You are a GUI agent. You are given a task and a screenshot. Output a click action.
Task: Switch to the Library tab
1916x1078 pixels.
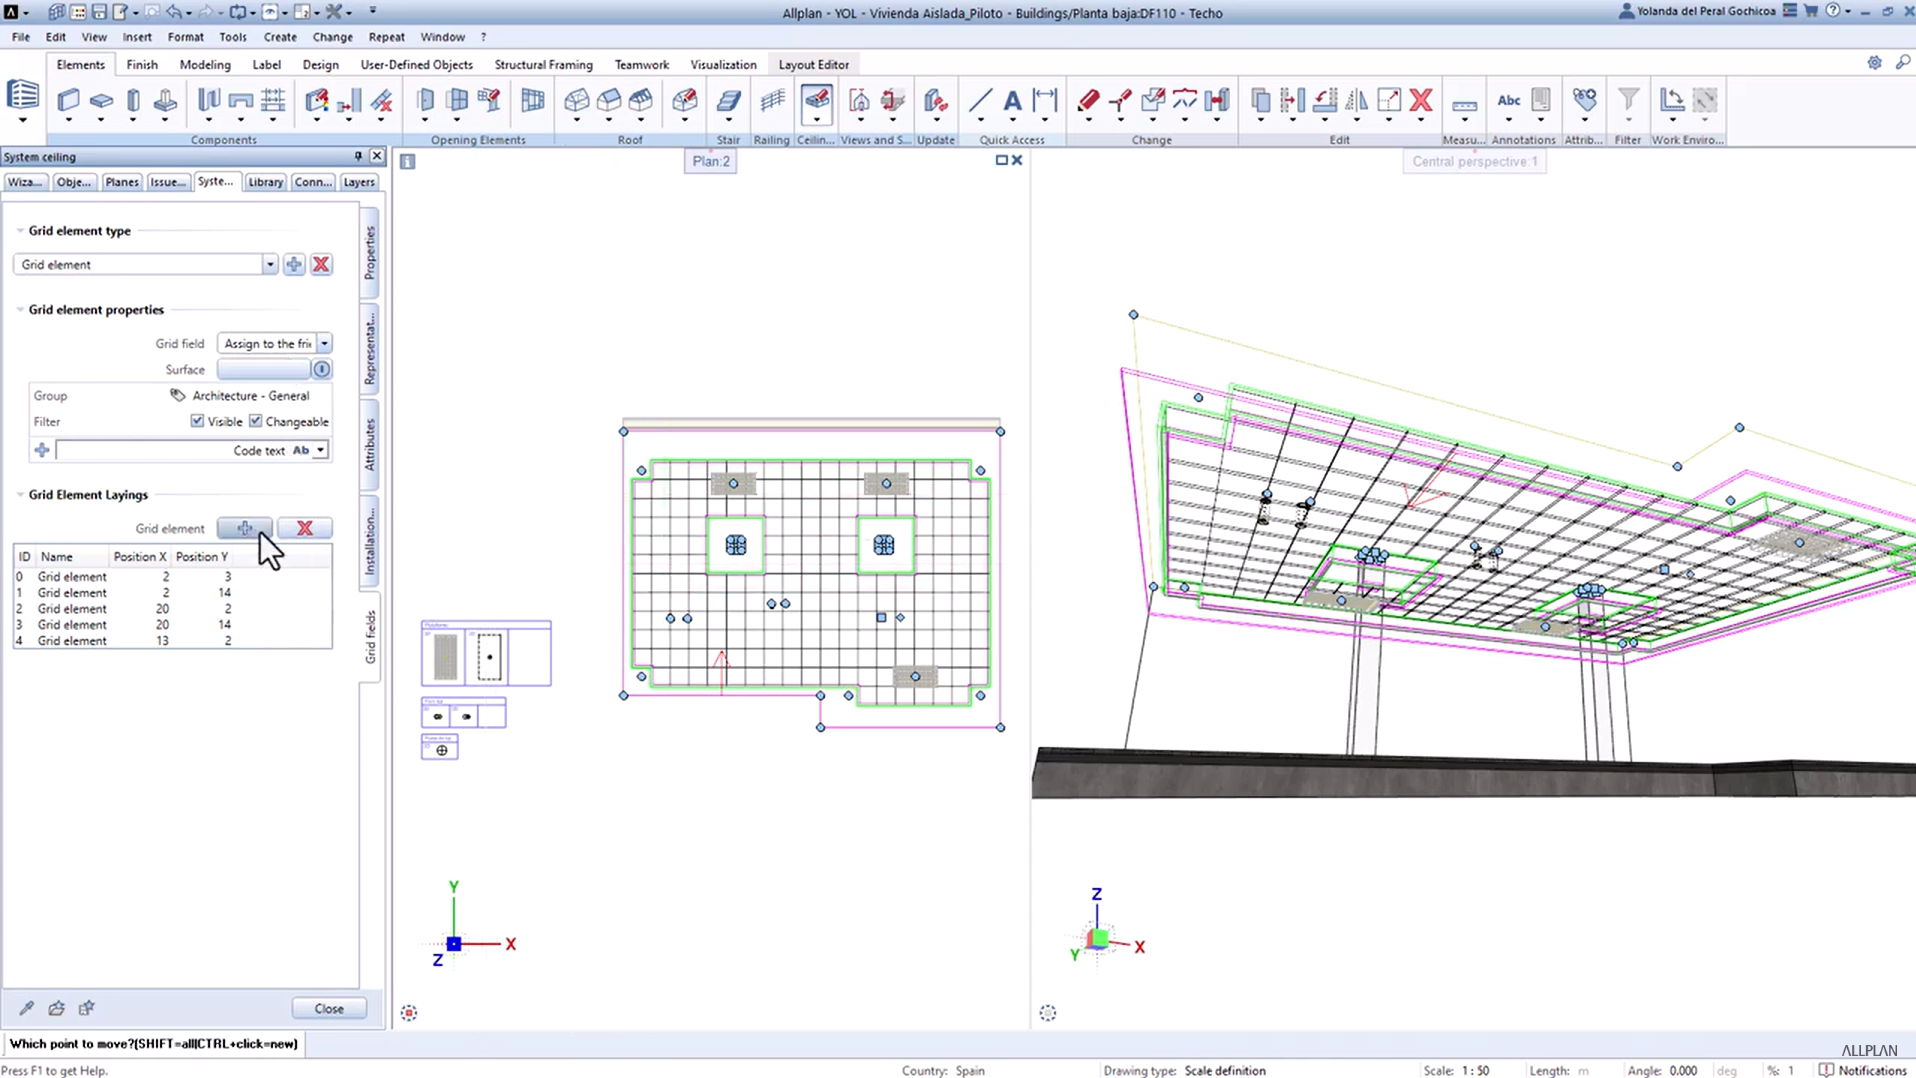click(265, 182)
